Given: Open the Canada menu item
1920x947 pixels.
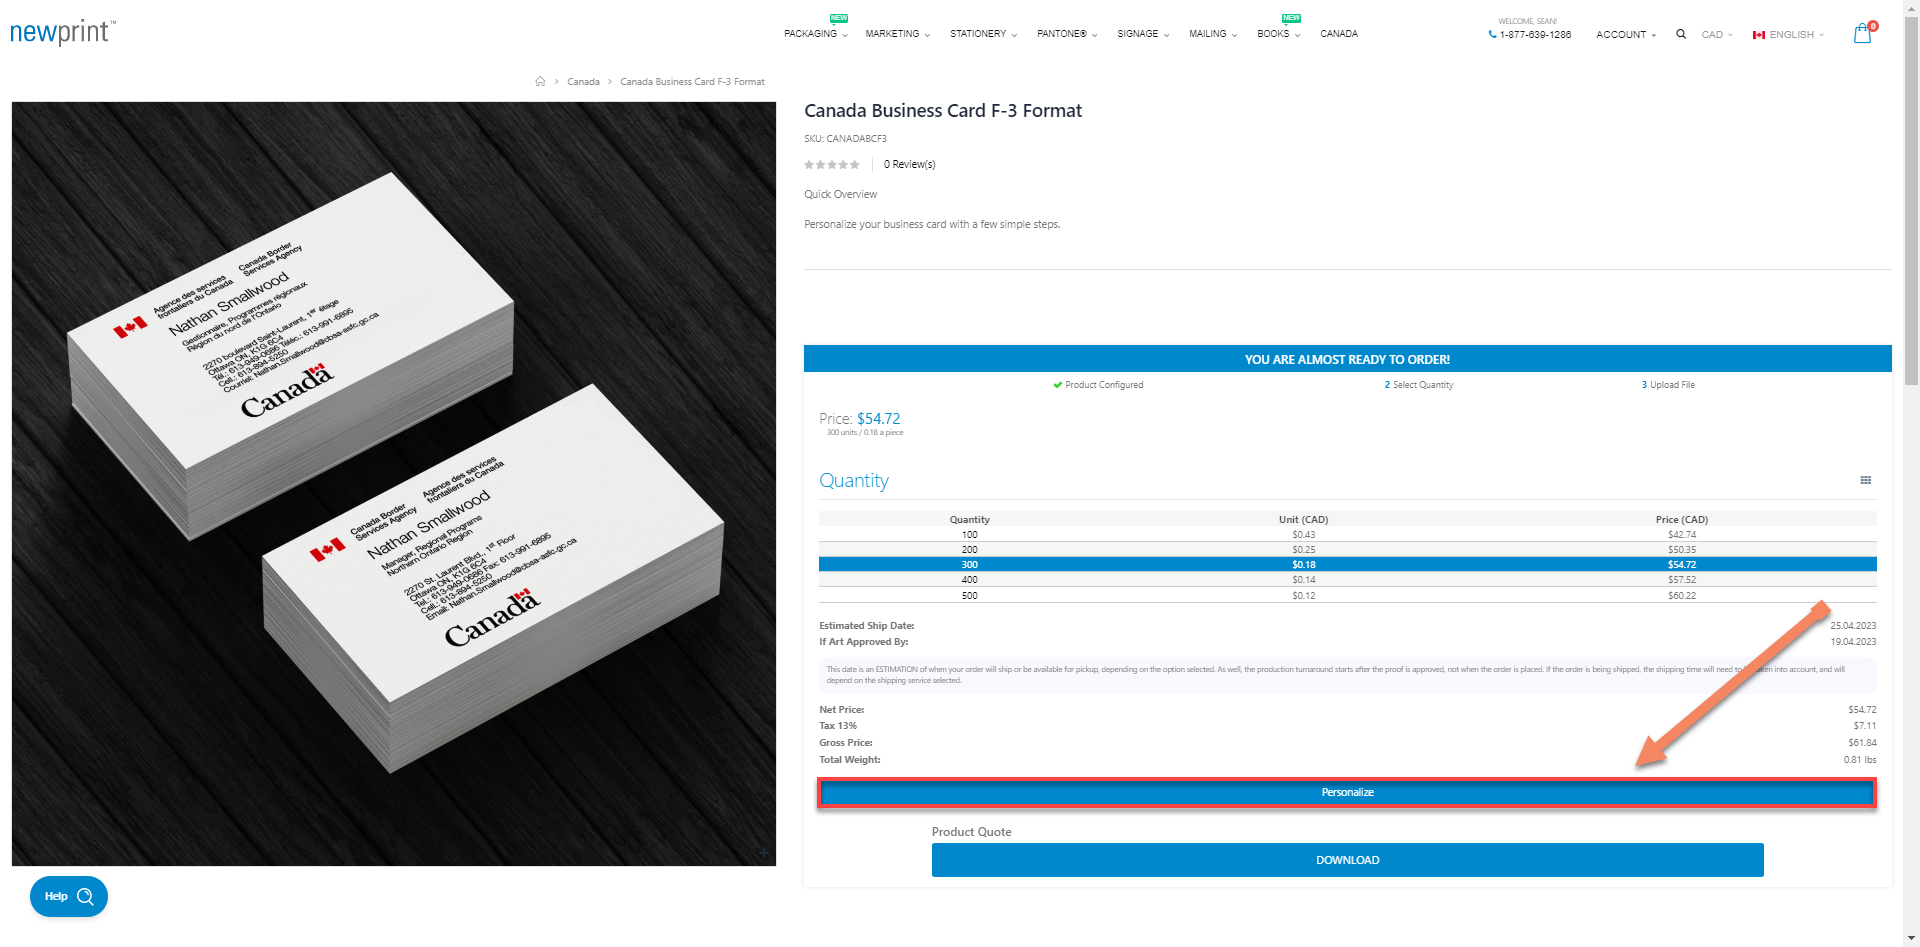Looking at the screenshot, I should [1339, 34].
